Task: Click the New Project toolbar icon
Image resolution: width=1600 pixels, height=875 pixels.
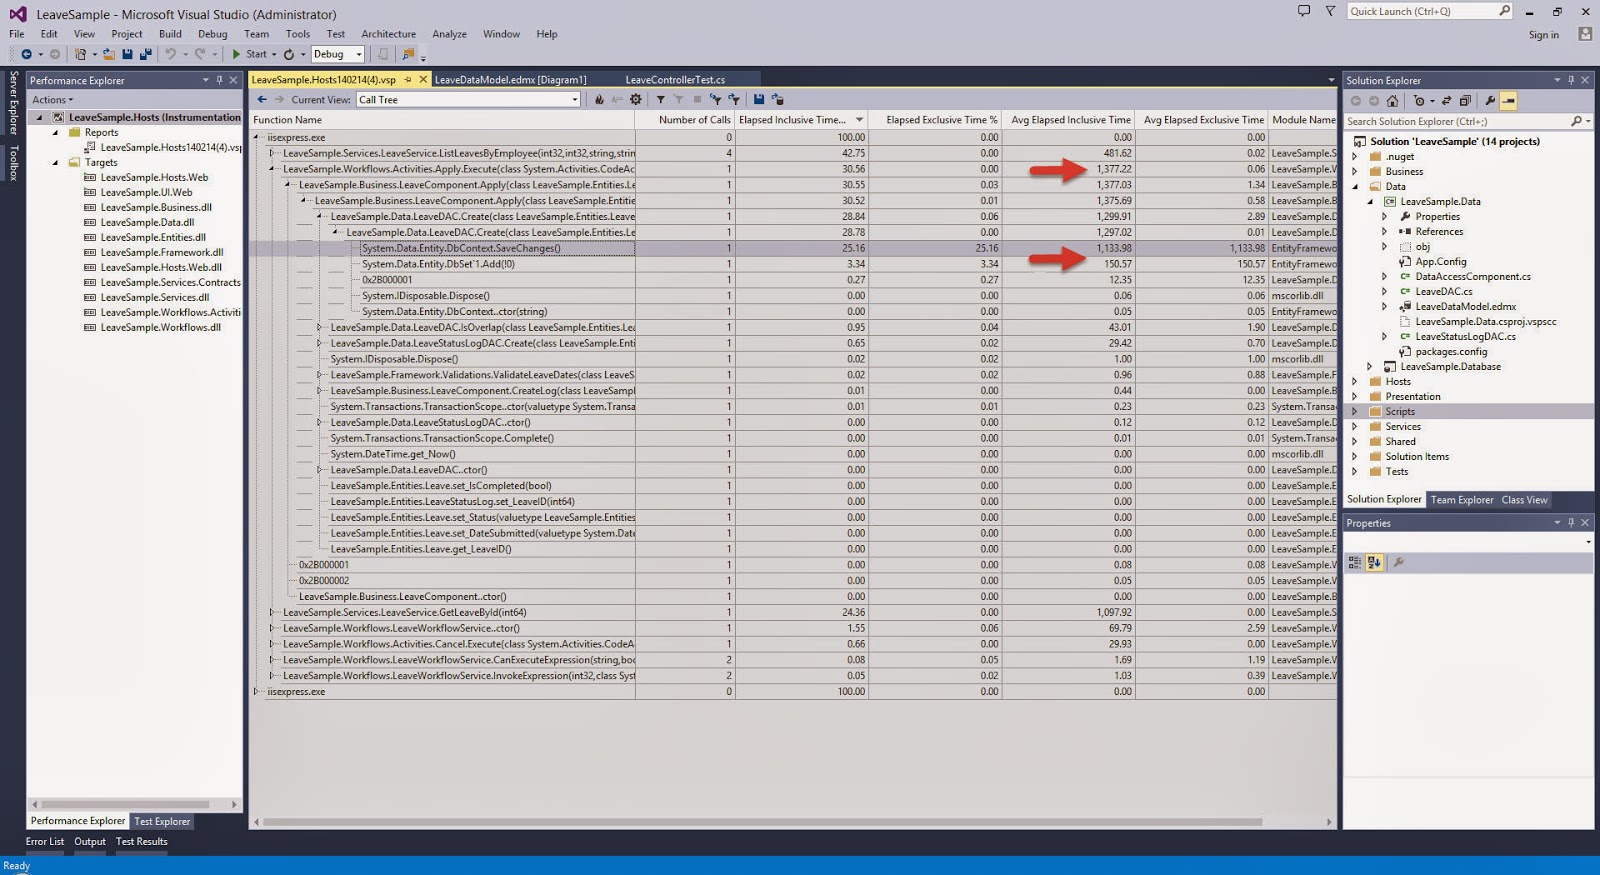Action: click(x=80, y=54)
